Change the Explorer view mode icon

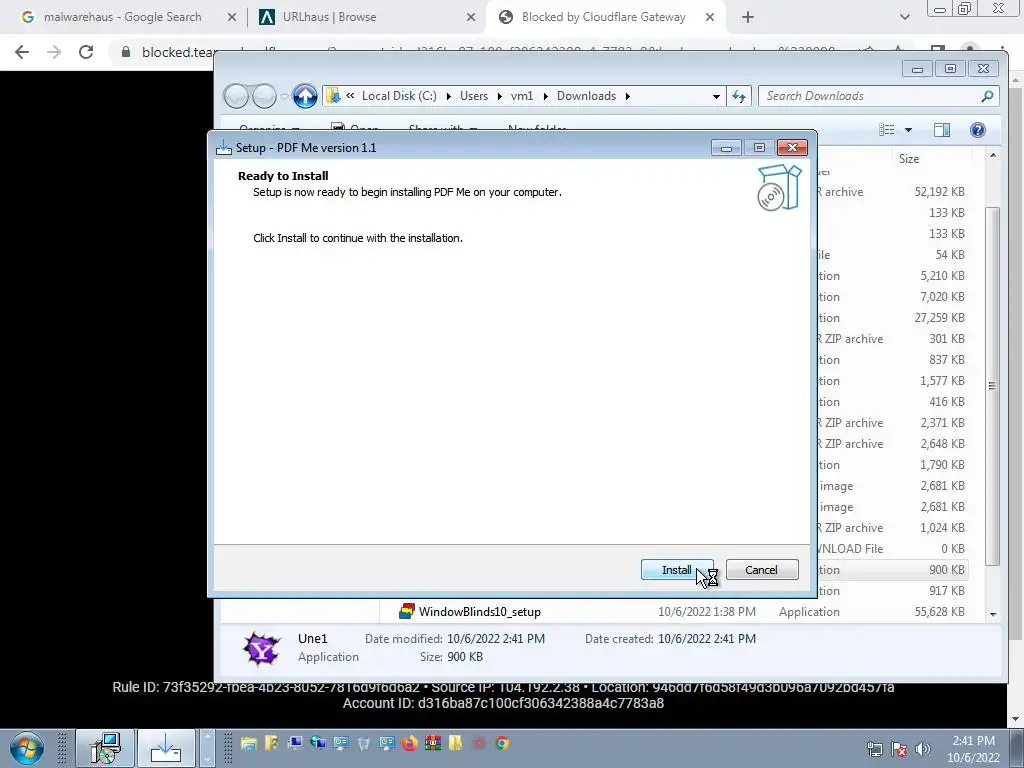[x=887, y=130]
